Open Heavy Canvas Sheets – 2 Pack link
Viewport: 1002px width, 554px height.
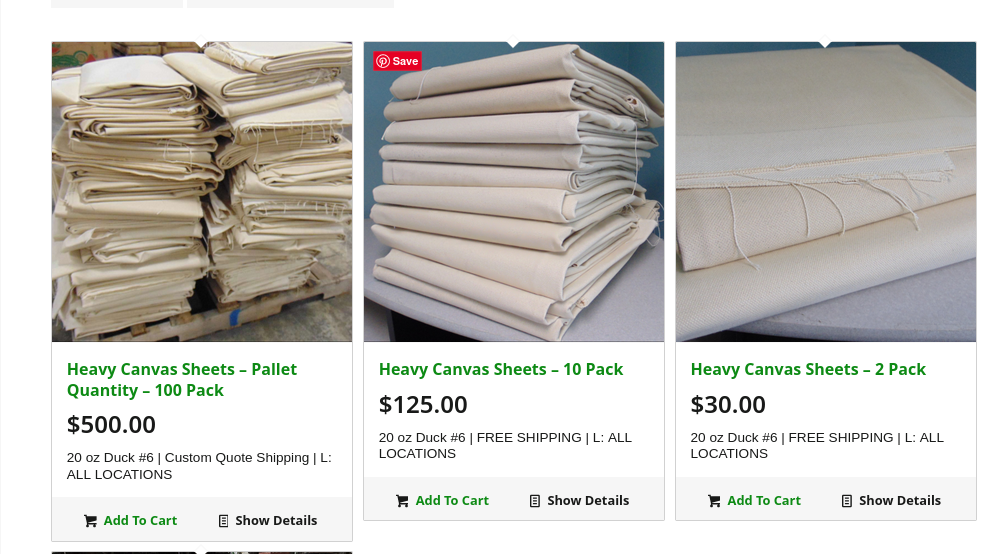pos(808,369)
